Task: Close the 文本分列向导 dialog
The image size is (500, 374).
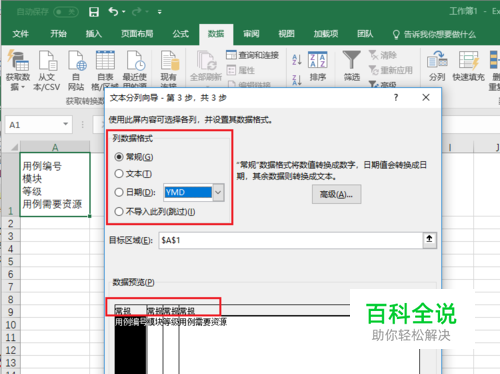Action: [x=426, y=98]
